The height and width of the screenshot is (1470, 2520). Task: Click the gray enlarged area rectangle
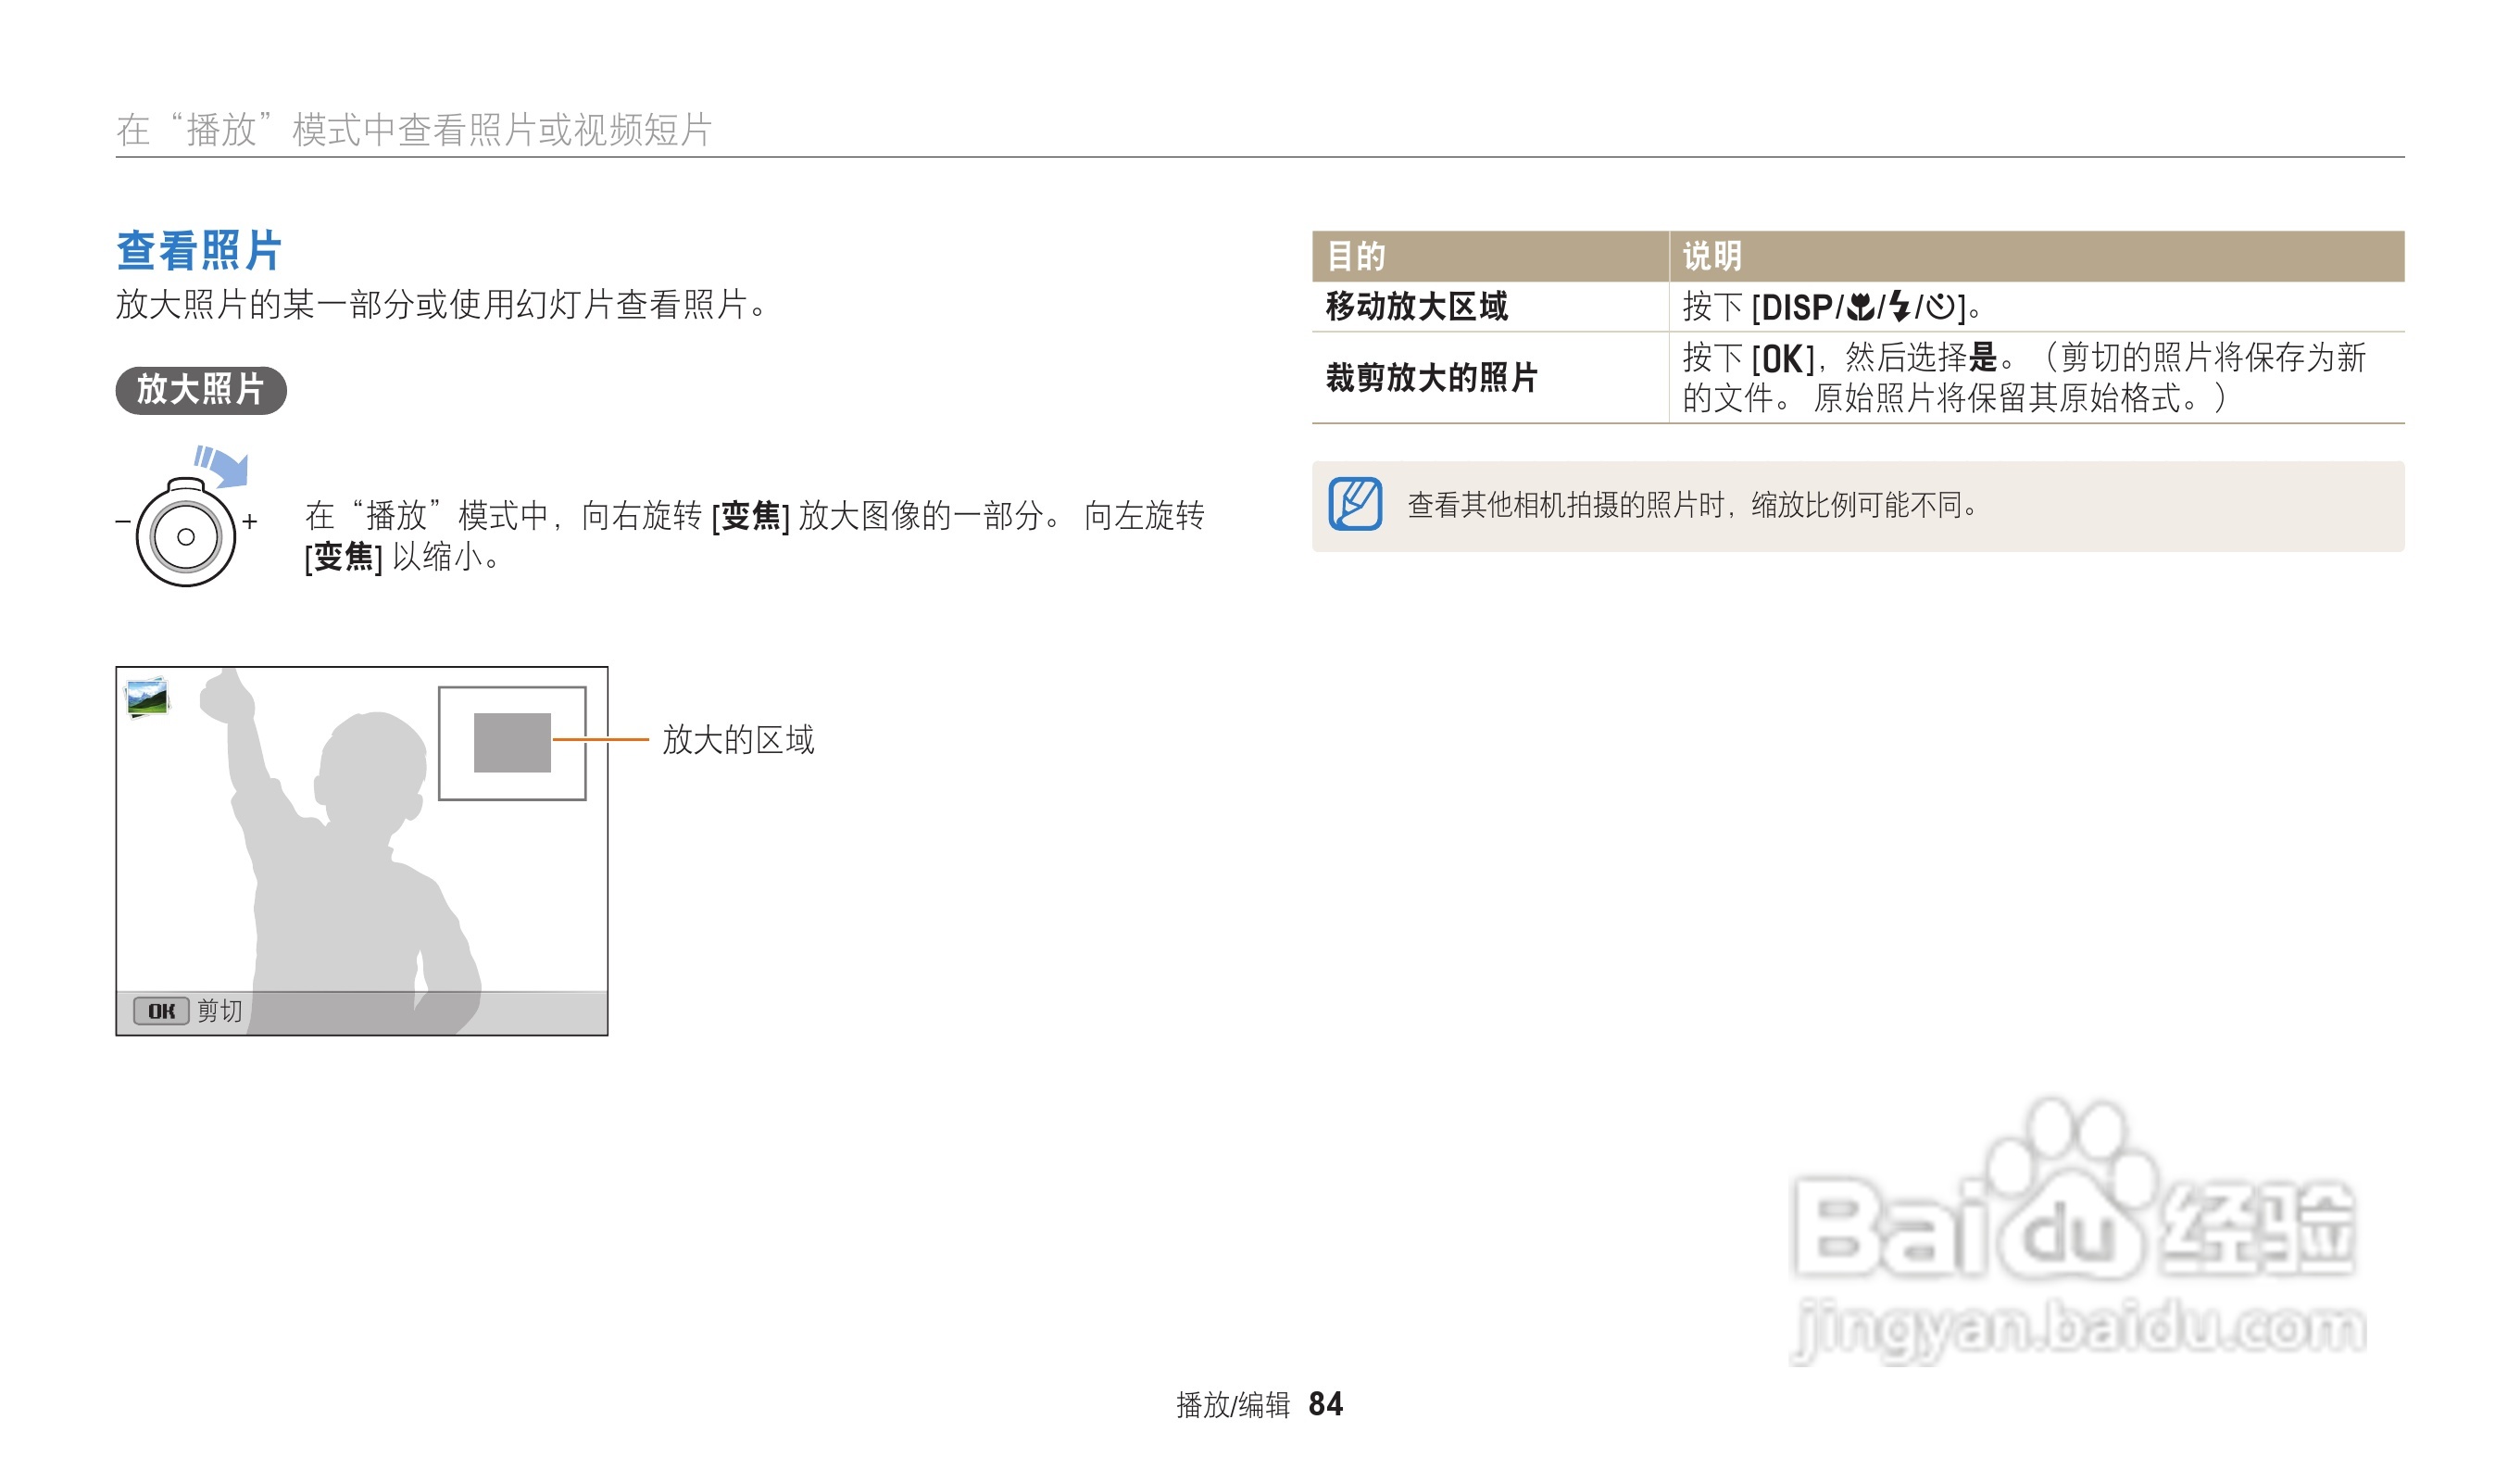(x=512, y=742)
